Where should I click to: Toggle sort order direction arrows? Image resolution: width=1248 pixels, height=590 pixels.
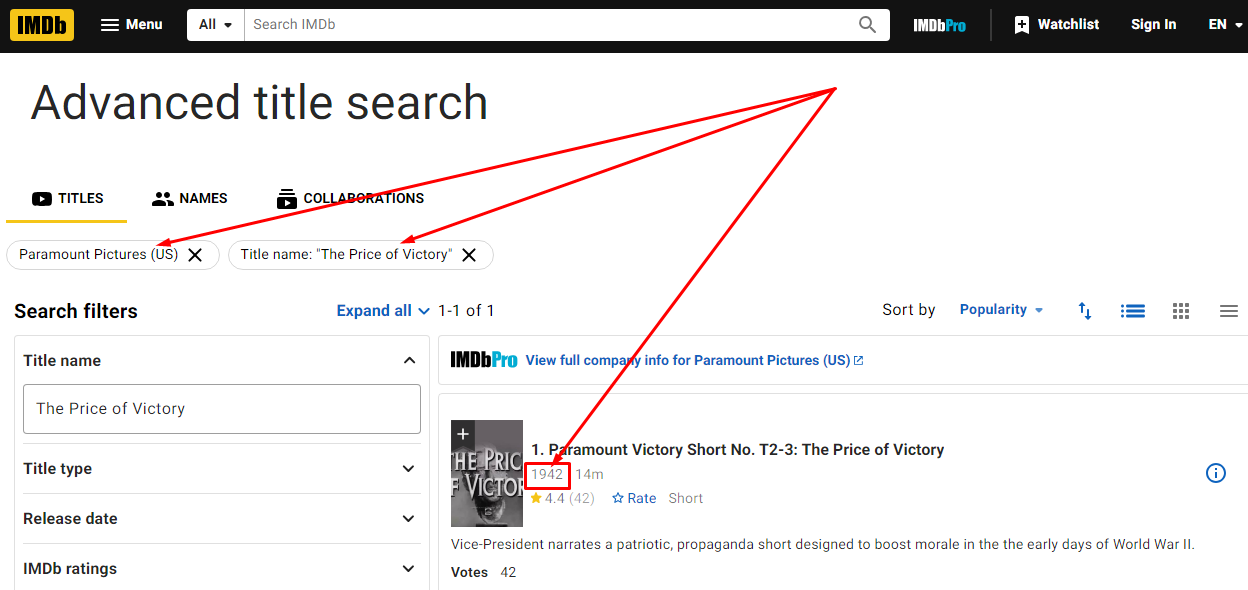coord(1085,311)
